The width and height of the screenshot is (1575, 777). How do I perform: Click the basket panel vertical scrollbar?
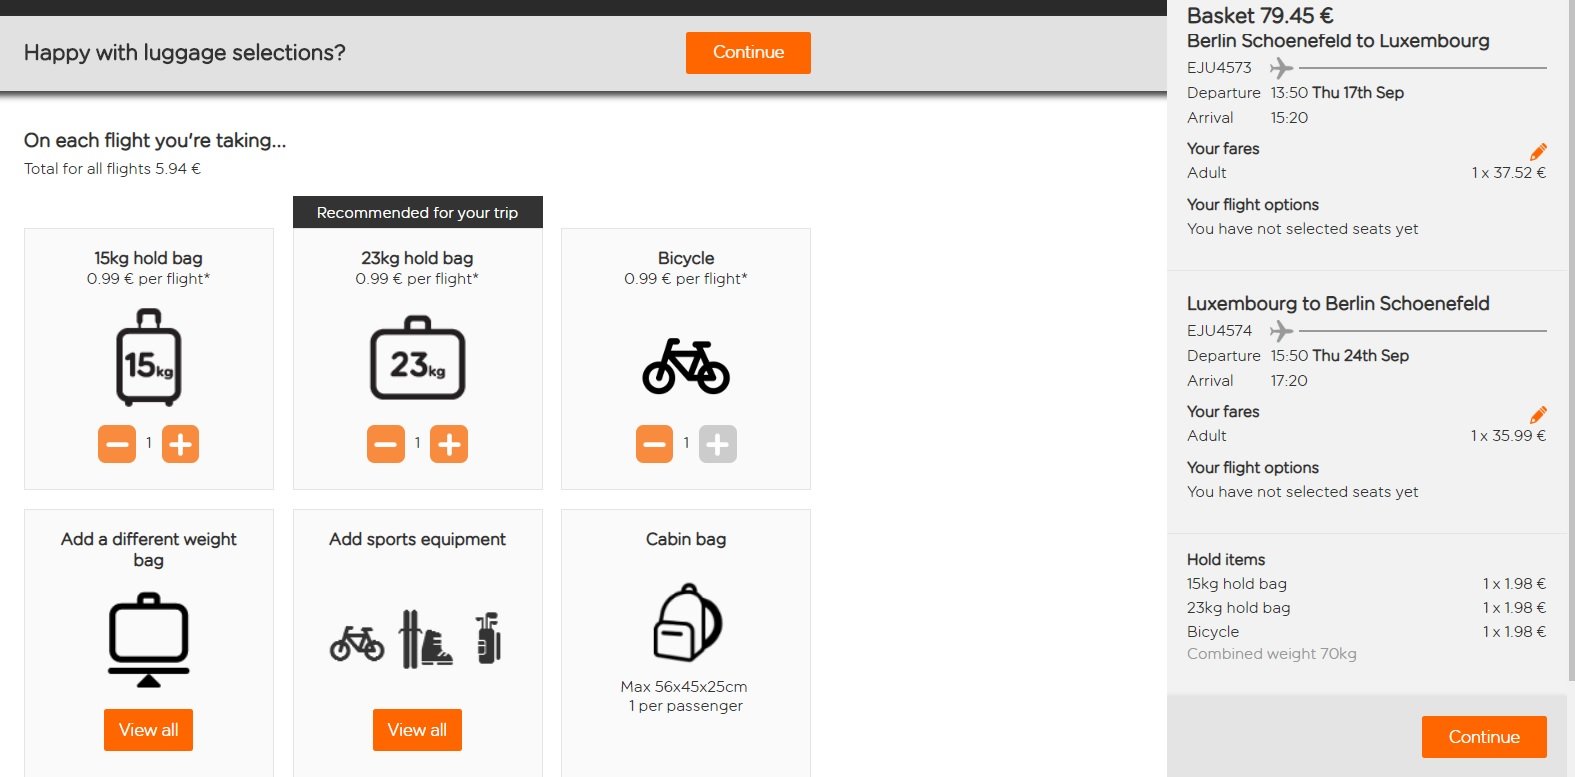1571,340
